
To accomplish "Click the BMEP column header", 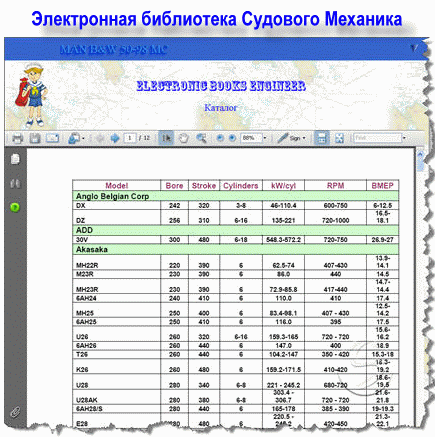I will click(382, 186).
